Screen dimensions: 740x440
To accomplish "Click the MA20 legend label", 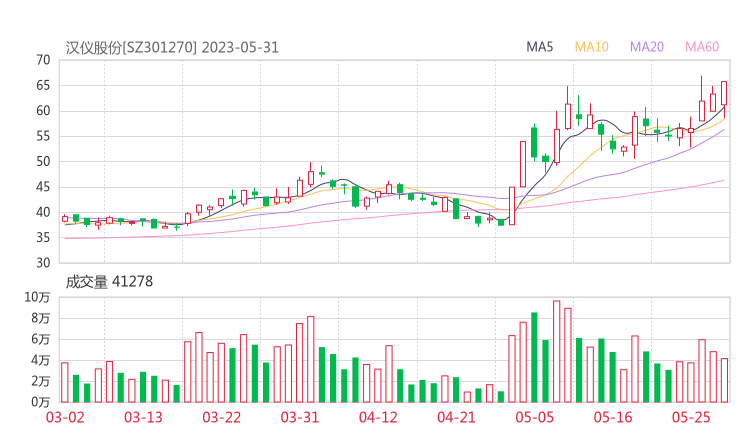I will pos(647,47).
